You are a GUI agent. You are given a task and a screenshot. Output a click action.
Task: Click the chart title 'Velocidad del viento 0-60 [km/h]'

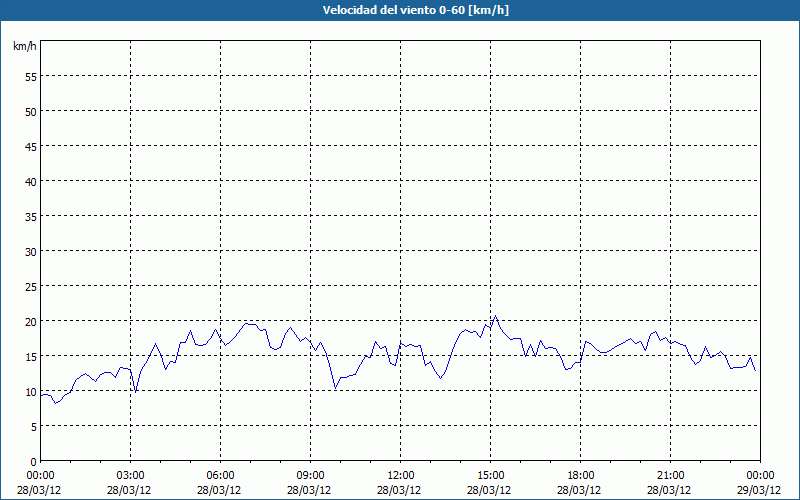(415, 10)
